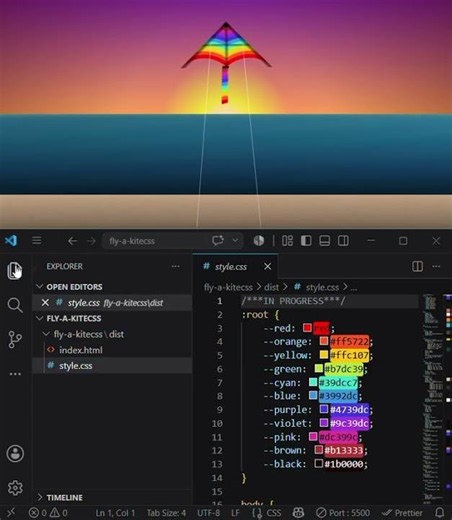Open color picker for --black #1b0000 swatch
Screen dimensions: 452x520
click(318, 463)
